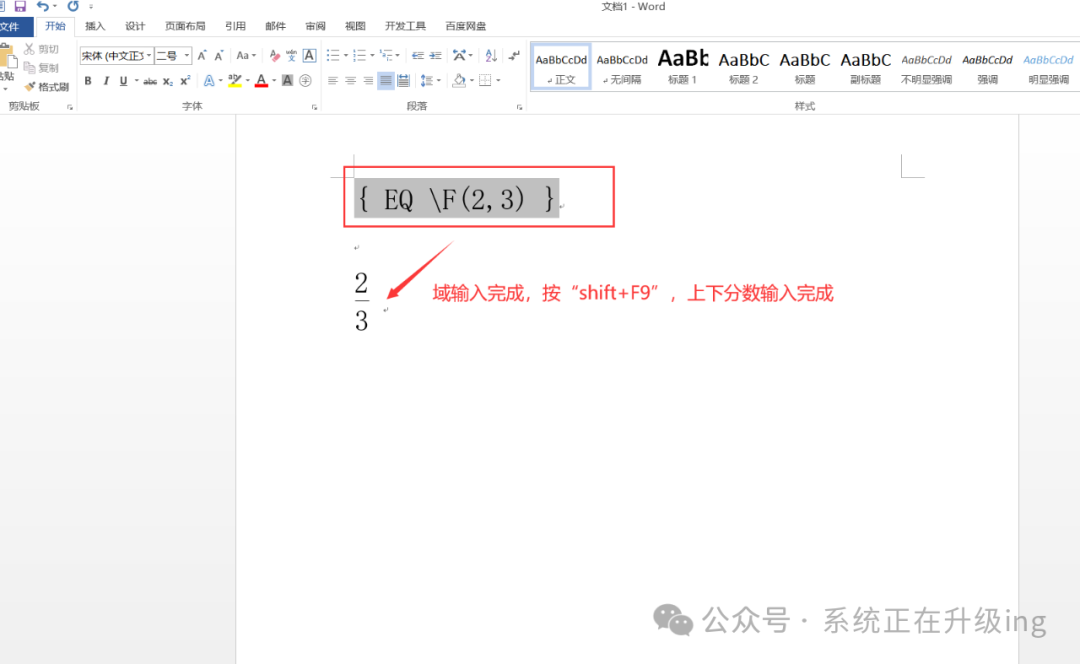Switch to the 百度网盘 tab
Viewport: 1080px width, 664px height.
tap(466, 26)
